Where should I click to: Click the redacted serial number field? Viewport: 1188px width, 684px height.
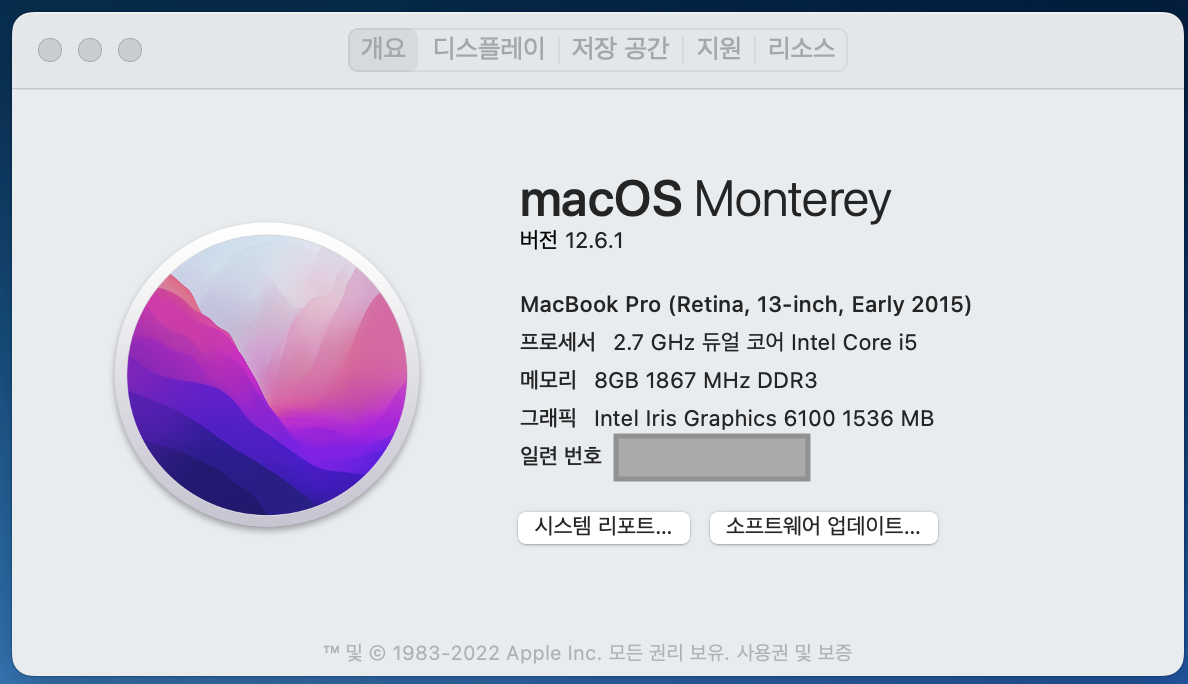[712, 458]
